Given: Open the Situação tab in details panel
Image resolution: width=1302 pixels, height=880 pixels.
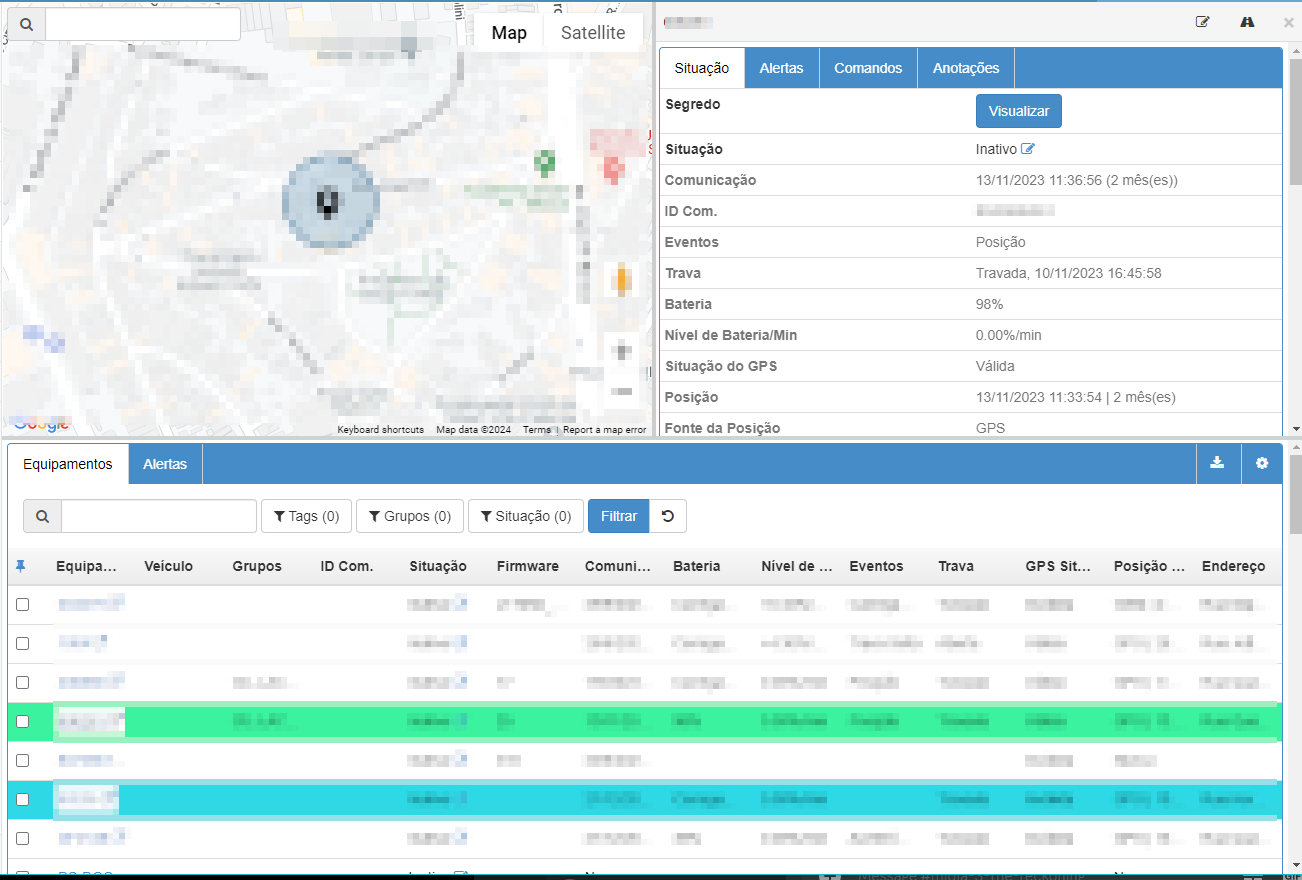Looking at the screenshot, I should pos(702,68).
